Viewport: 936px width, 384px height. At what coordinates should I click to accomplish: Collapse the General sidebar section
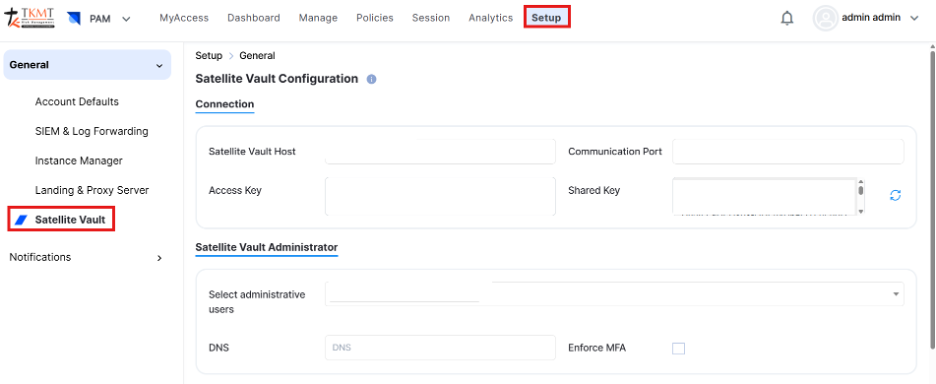tap(159, 65)
